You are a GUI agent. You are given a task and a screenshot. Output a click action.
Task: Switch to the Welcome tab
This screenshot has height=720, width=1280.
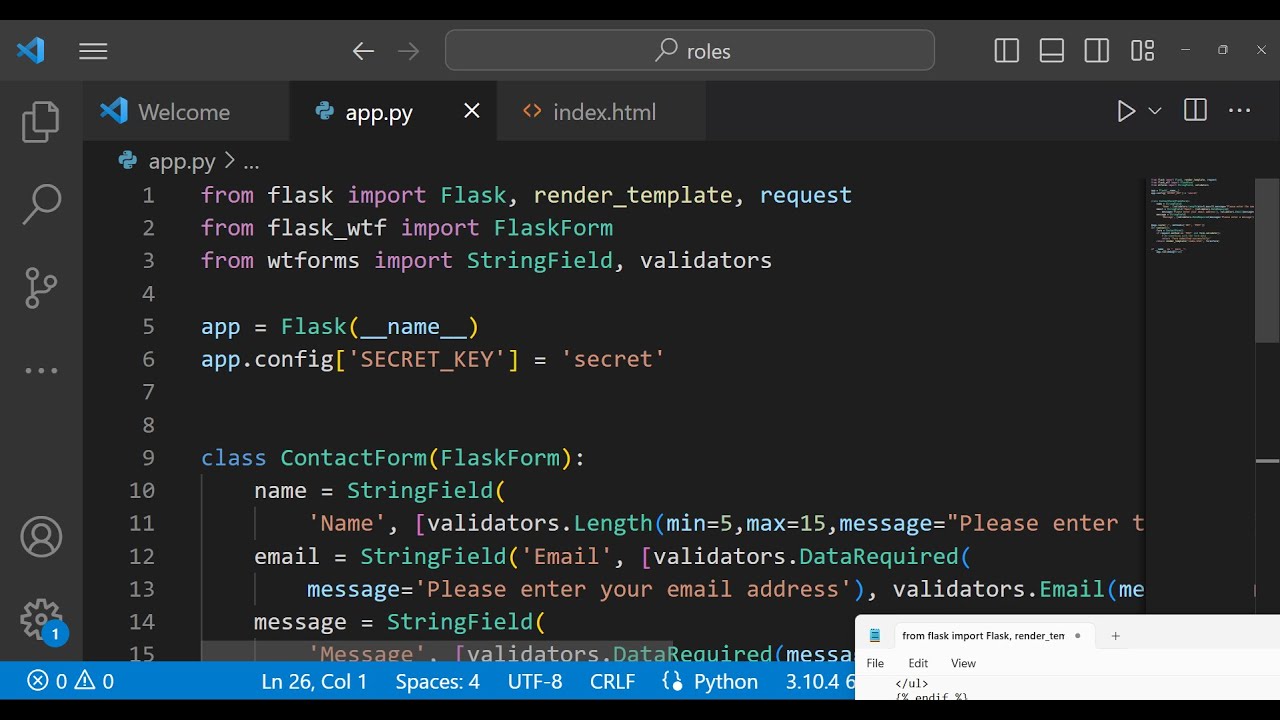pyautogui.click(x=183, y=112)
